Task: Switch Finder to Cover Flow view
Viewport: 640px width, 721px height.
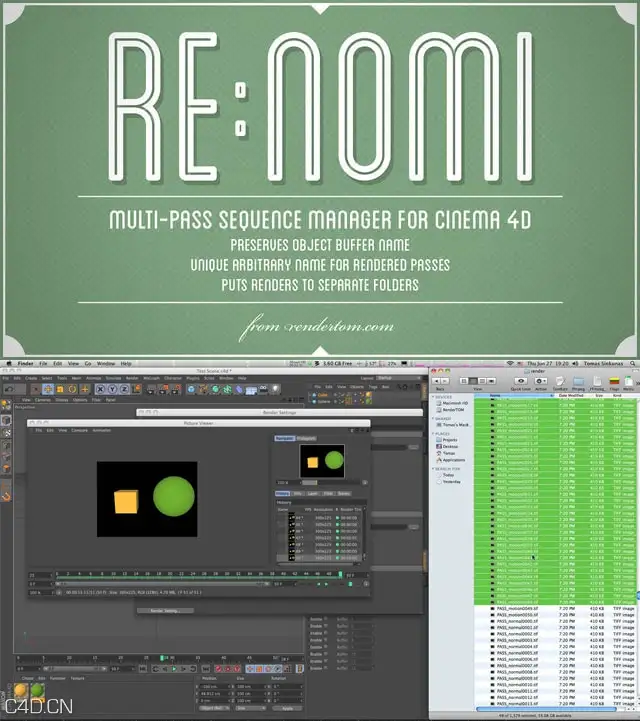Action: [x=491, y=381]
